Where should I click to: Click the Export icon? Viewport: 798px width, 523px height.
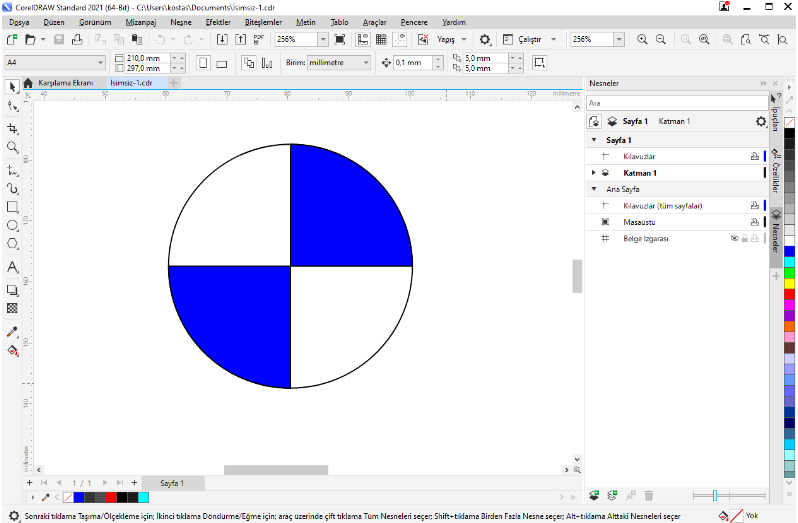(x=240, y=39)
